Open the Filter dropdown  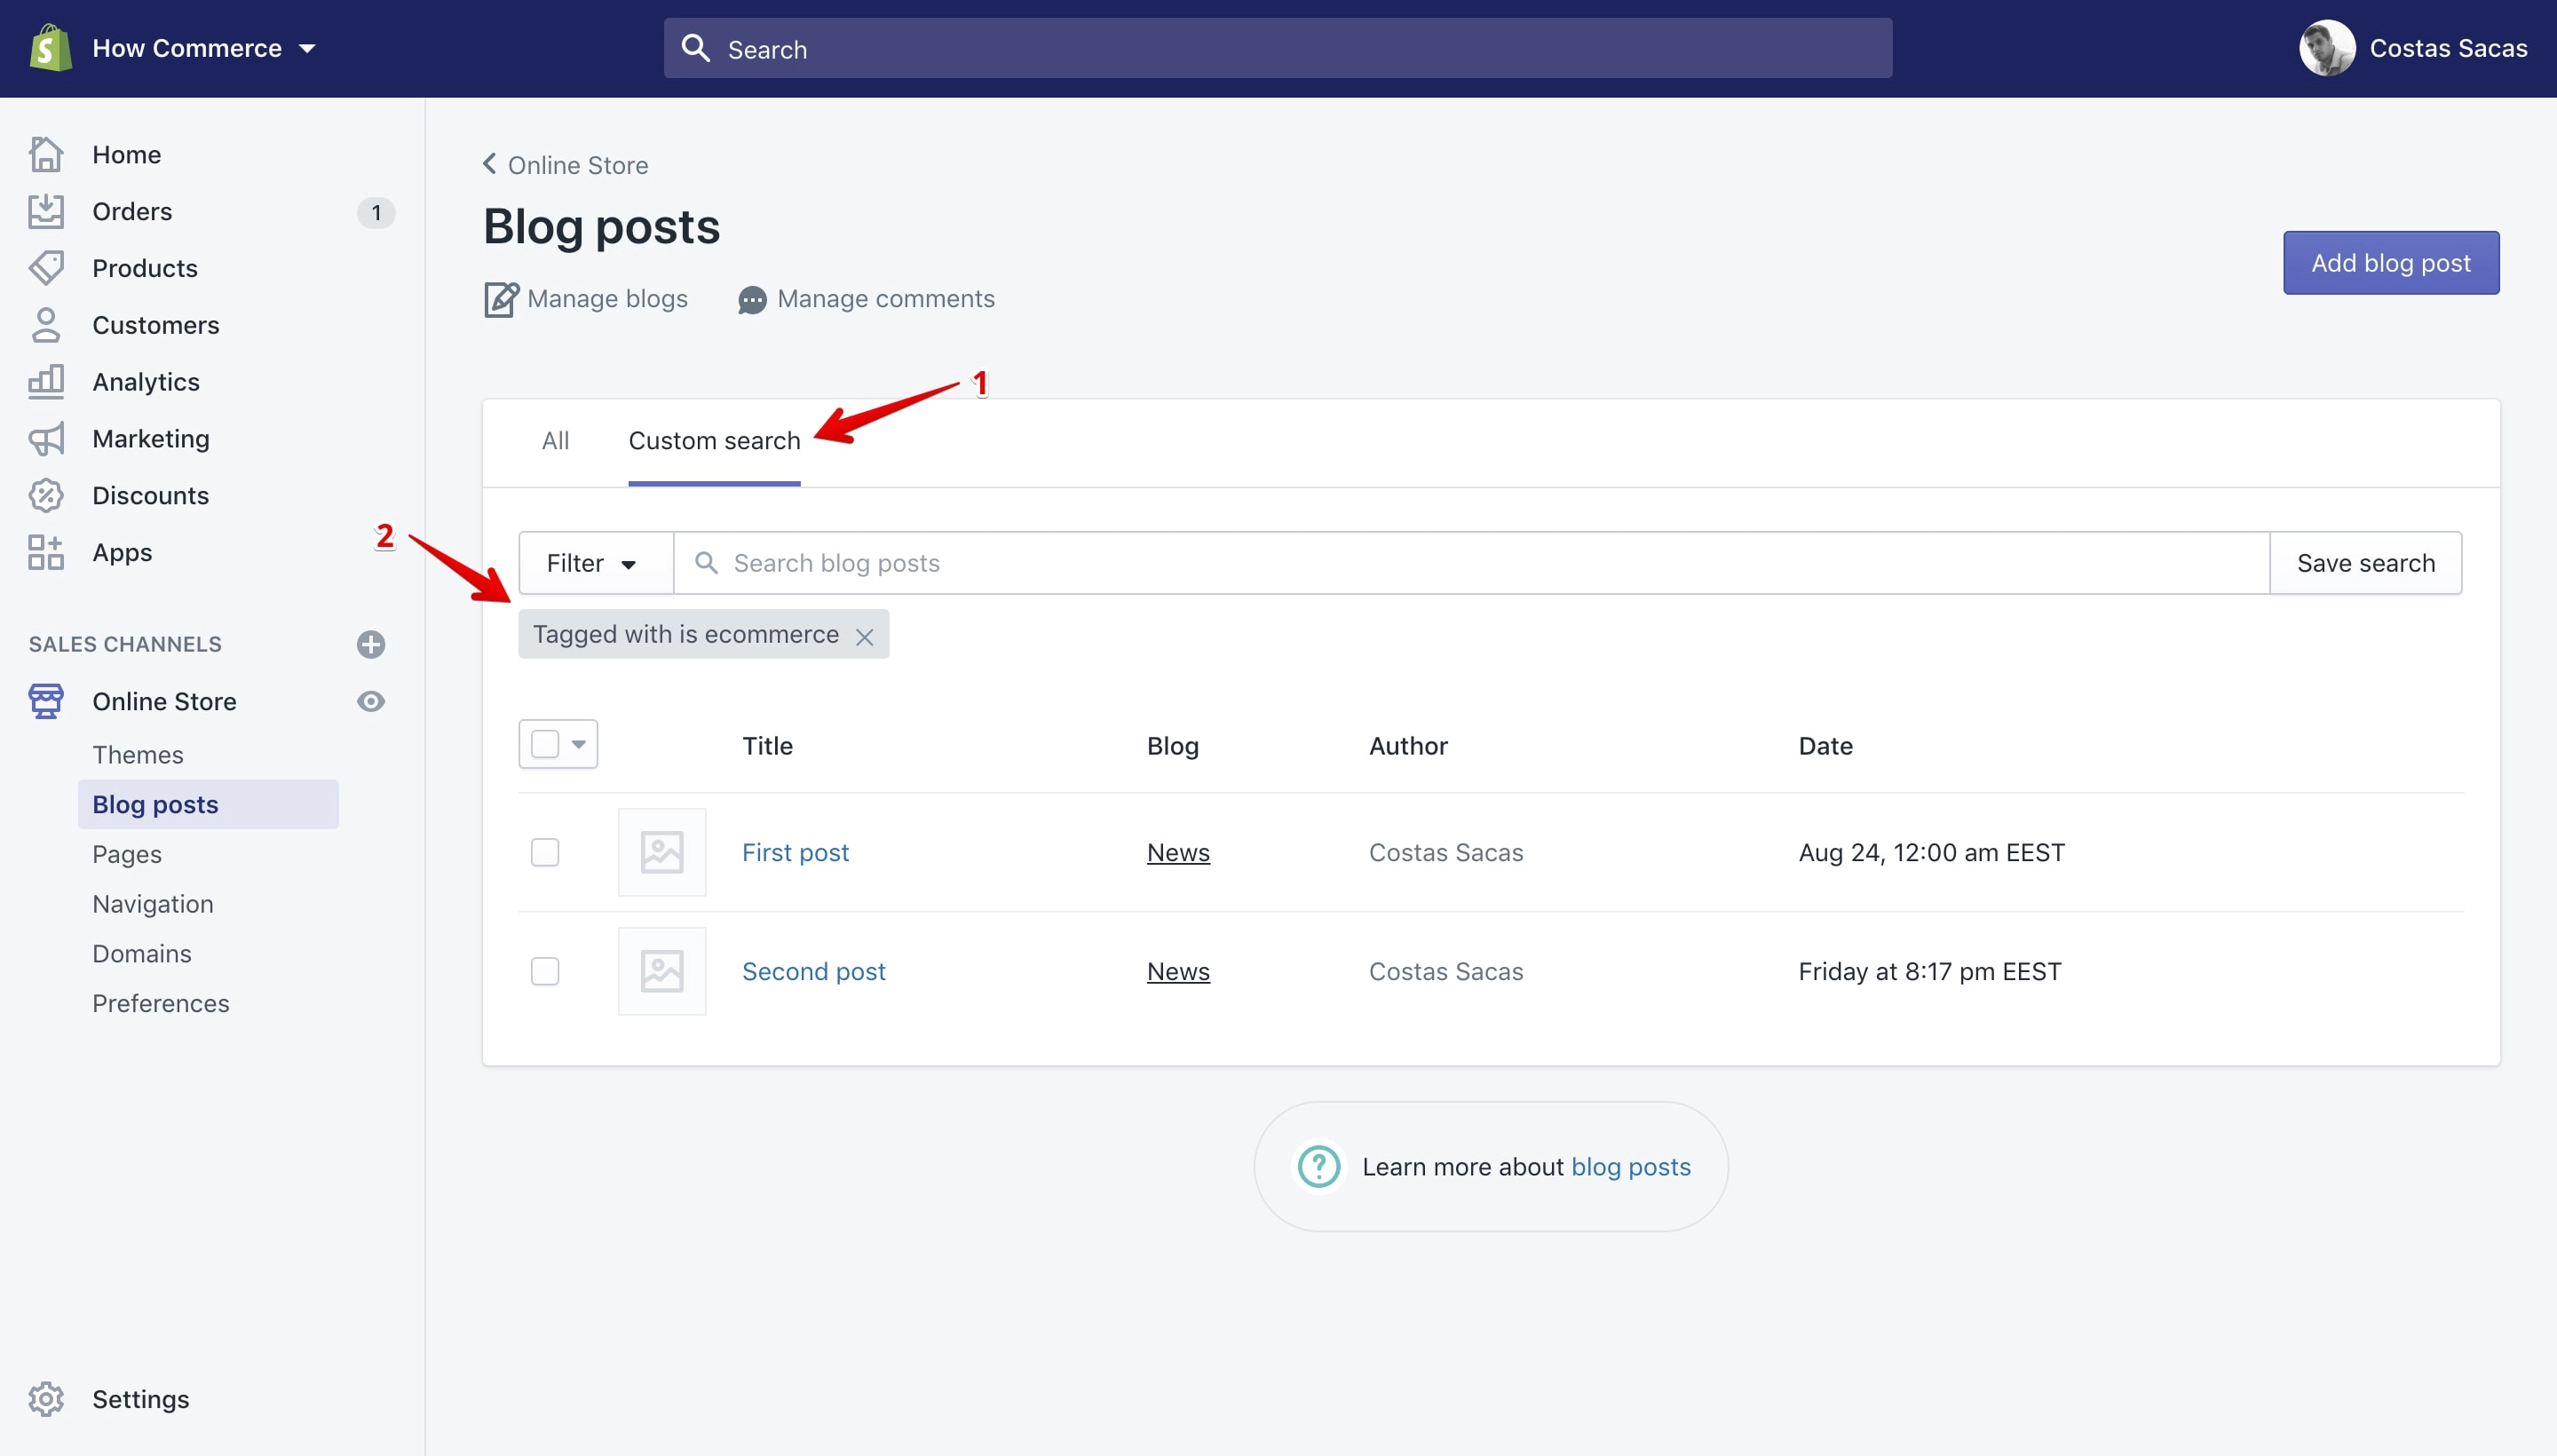pyautogui.click(x=595, y=564)
